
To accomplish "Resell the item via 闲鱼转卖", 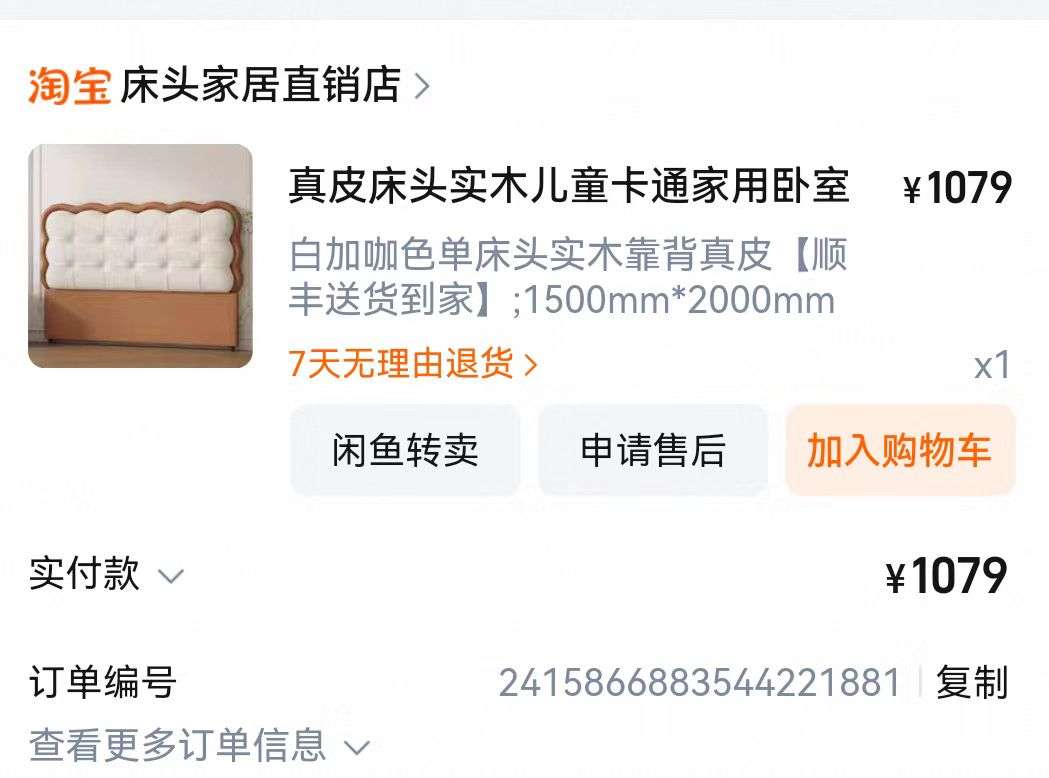I will 405,450.
